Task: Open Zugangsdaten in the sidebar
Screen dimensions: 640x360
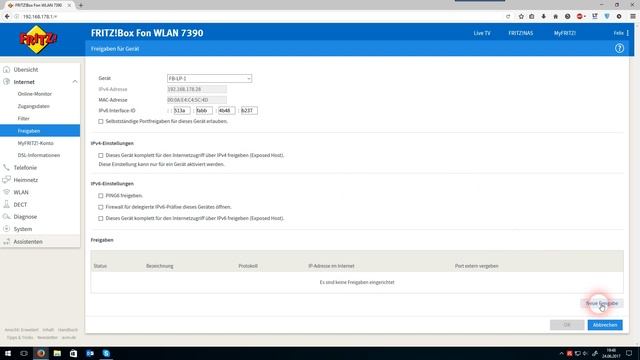Action: [x=33, y=106]
